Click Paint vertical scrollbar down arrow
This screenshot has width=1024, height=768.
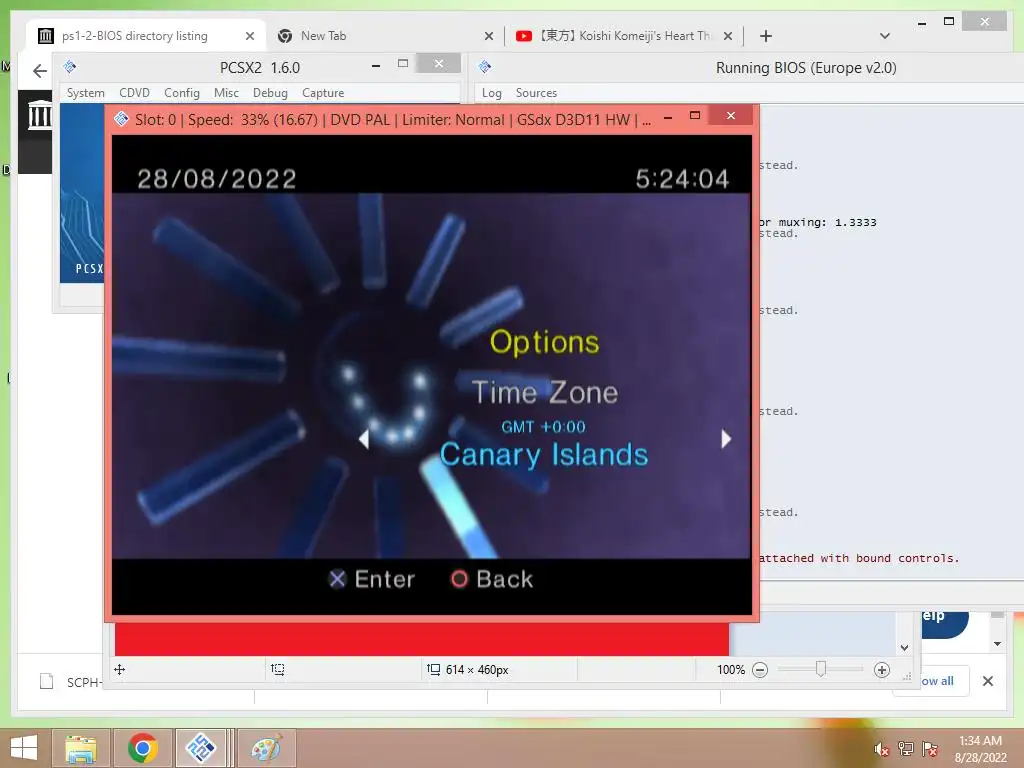click(x=904, y=648)
